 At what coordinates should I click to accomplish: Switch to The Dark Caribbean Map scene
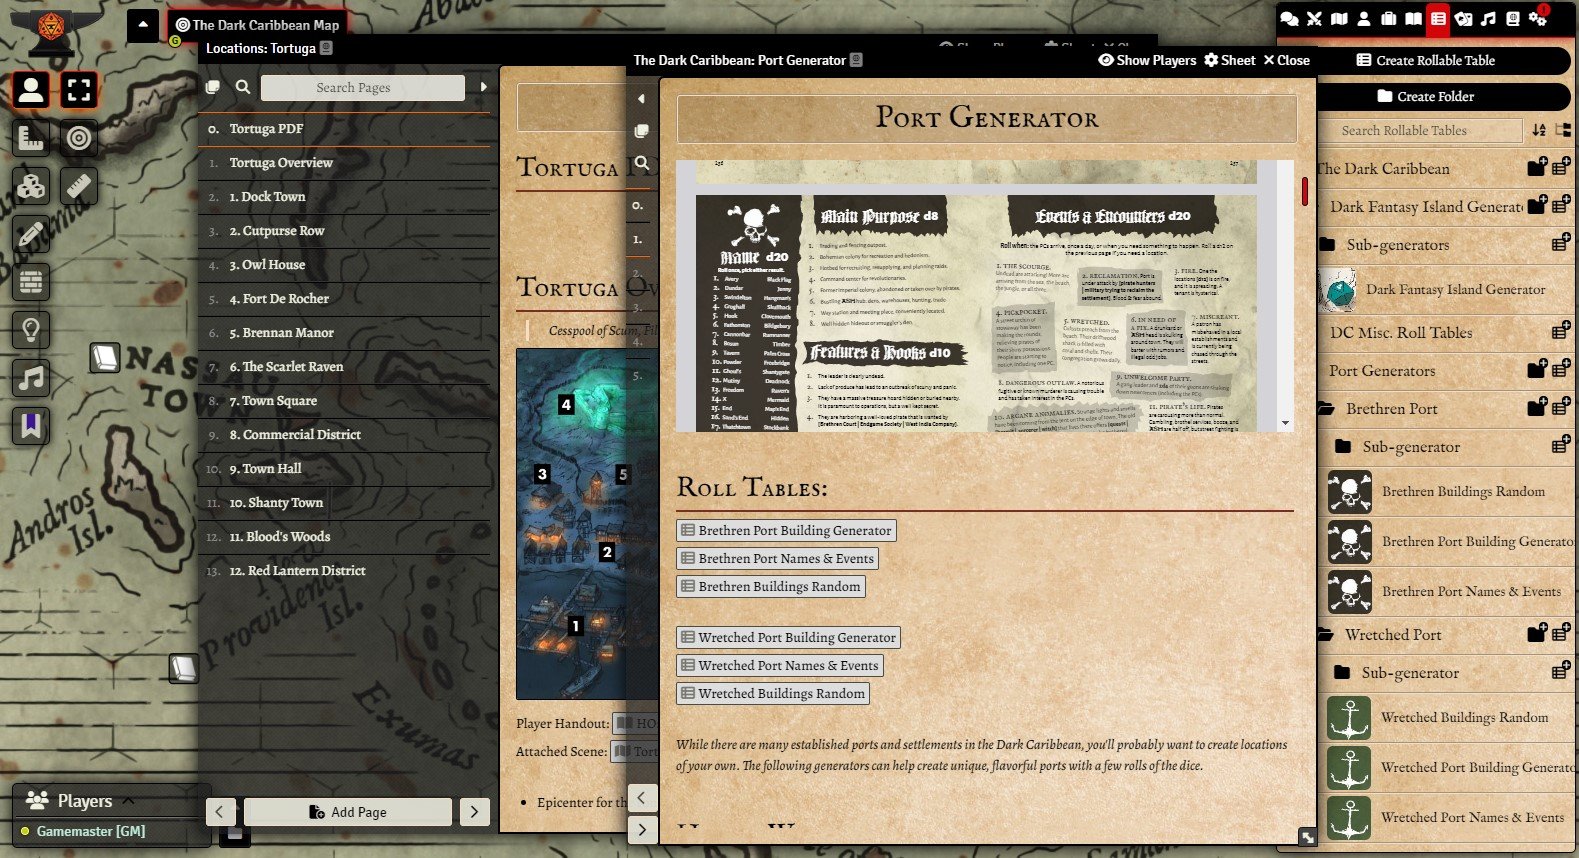257,25
